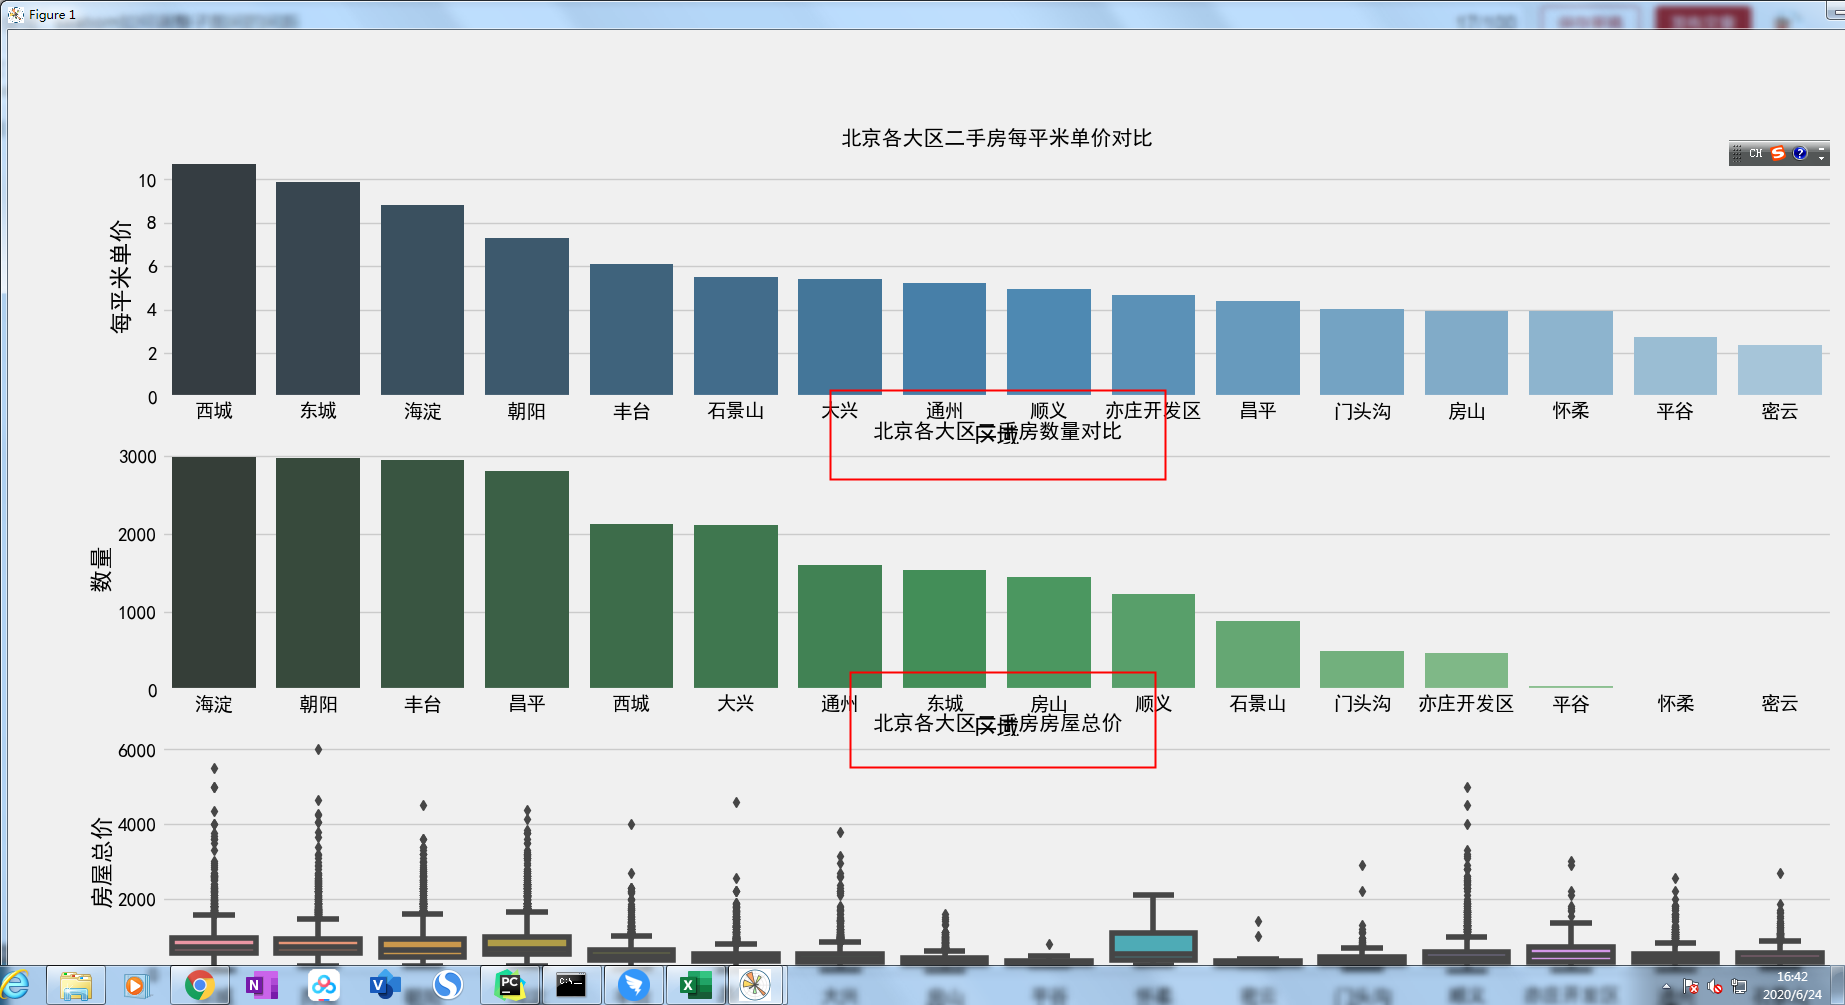The height and width of the screenshot is (1005, 1845).
Task: Select the matplotlib Figure taskbar icon
Action: tap(756, 986)
